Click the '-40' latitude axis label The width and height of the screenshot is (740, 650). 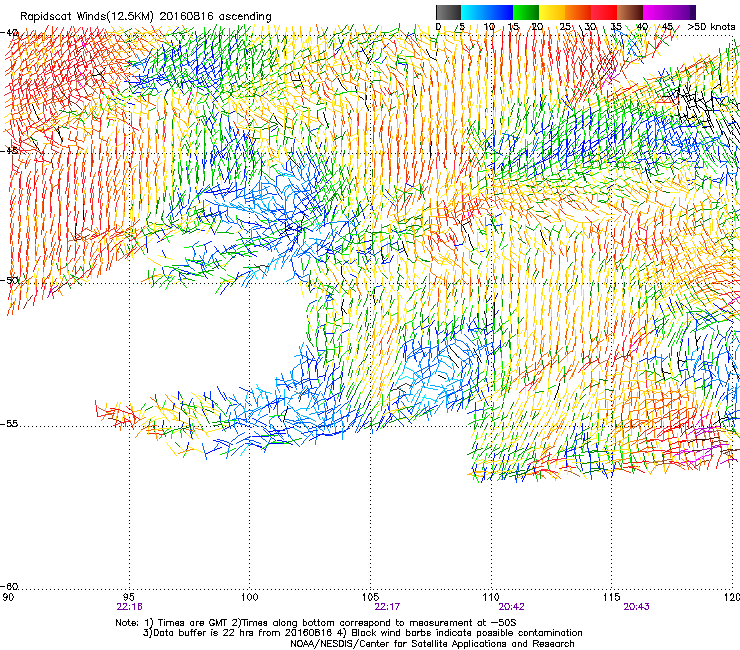(x=9, y=33)
